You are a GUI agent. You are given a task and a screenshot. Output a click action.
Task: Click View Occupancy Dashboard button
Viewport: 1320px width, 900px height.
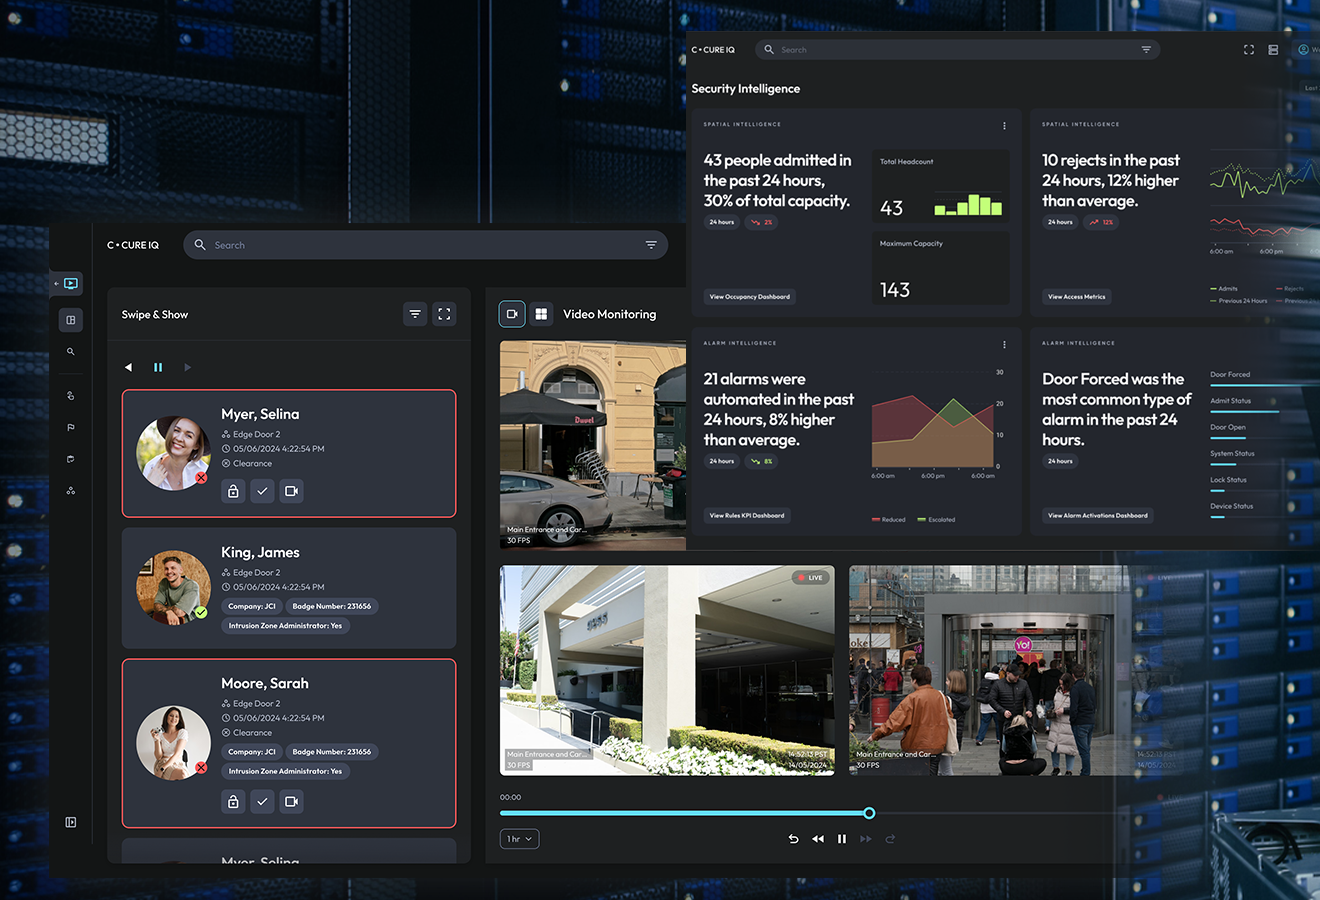pos(749,297)
